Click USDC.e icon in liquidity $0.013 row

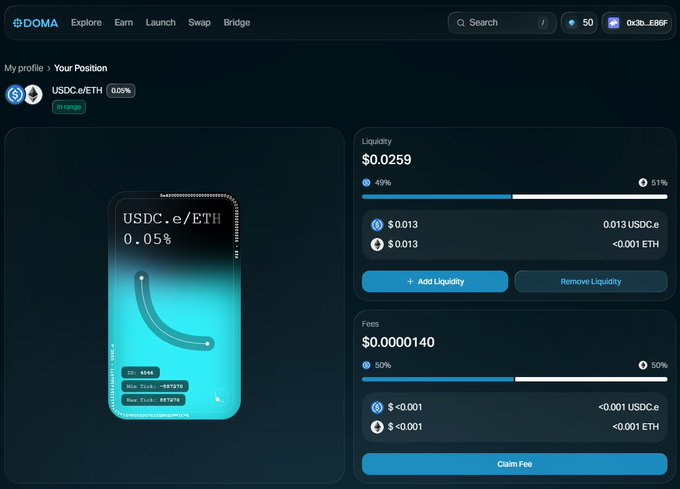[x=377, y=225]
